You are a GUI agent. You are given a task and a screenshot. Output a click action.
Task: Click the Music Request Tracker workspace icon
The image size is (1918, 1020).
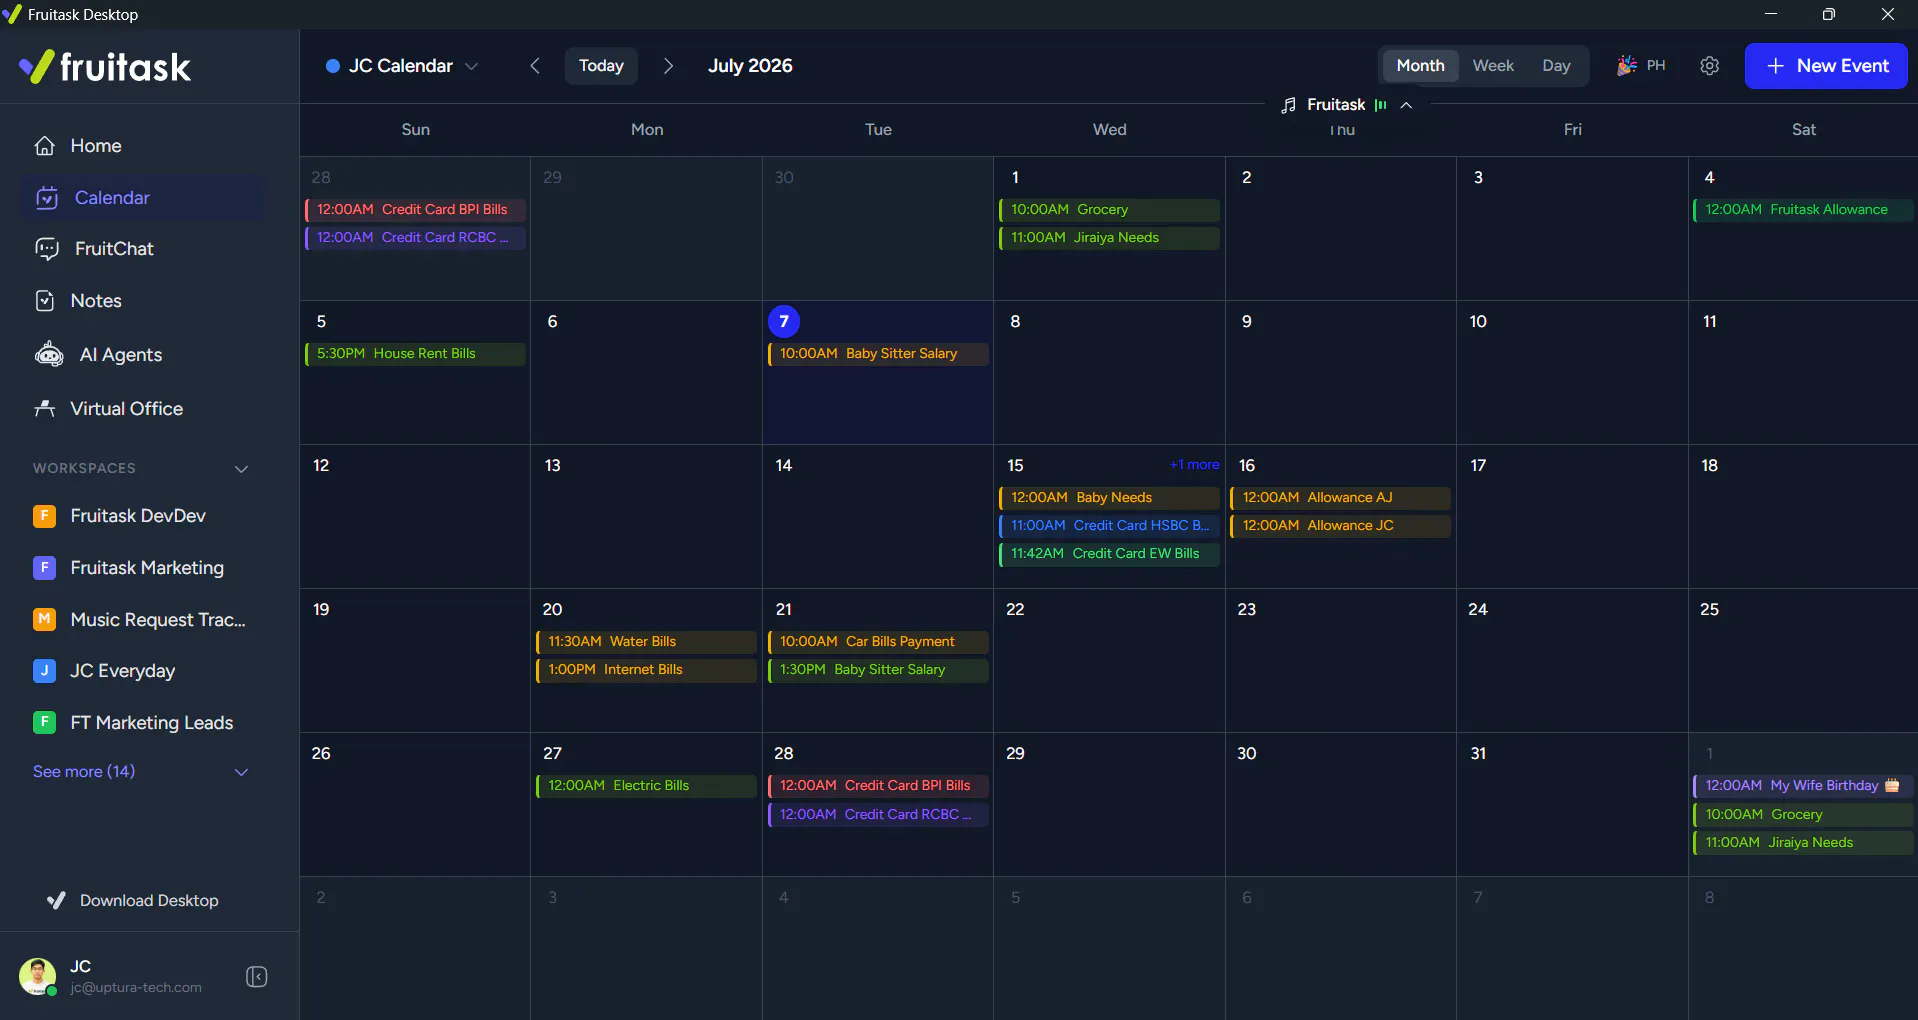44,620
